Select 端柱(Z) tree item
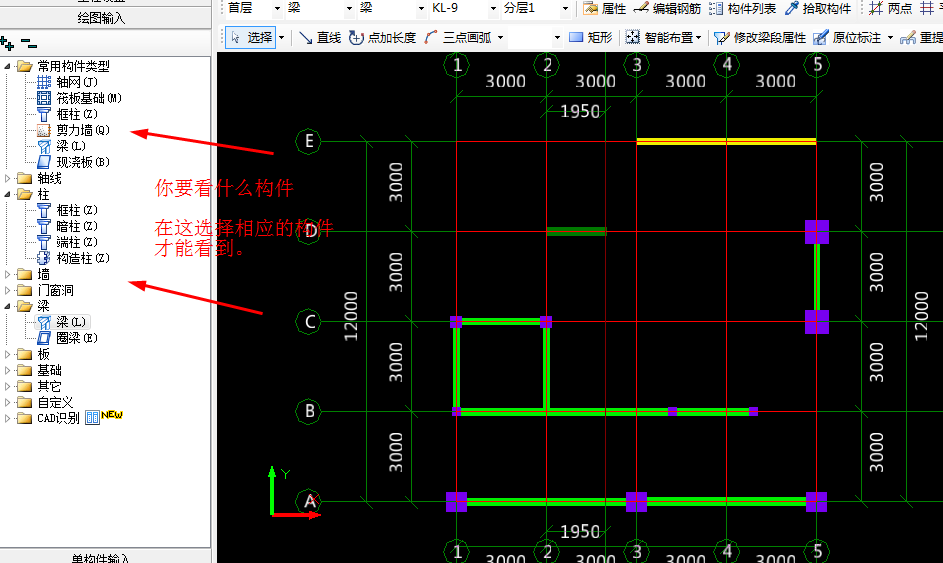Image resolution: width=943 pixels, height=563 pixels. click(67, 242)
